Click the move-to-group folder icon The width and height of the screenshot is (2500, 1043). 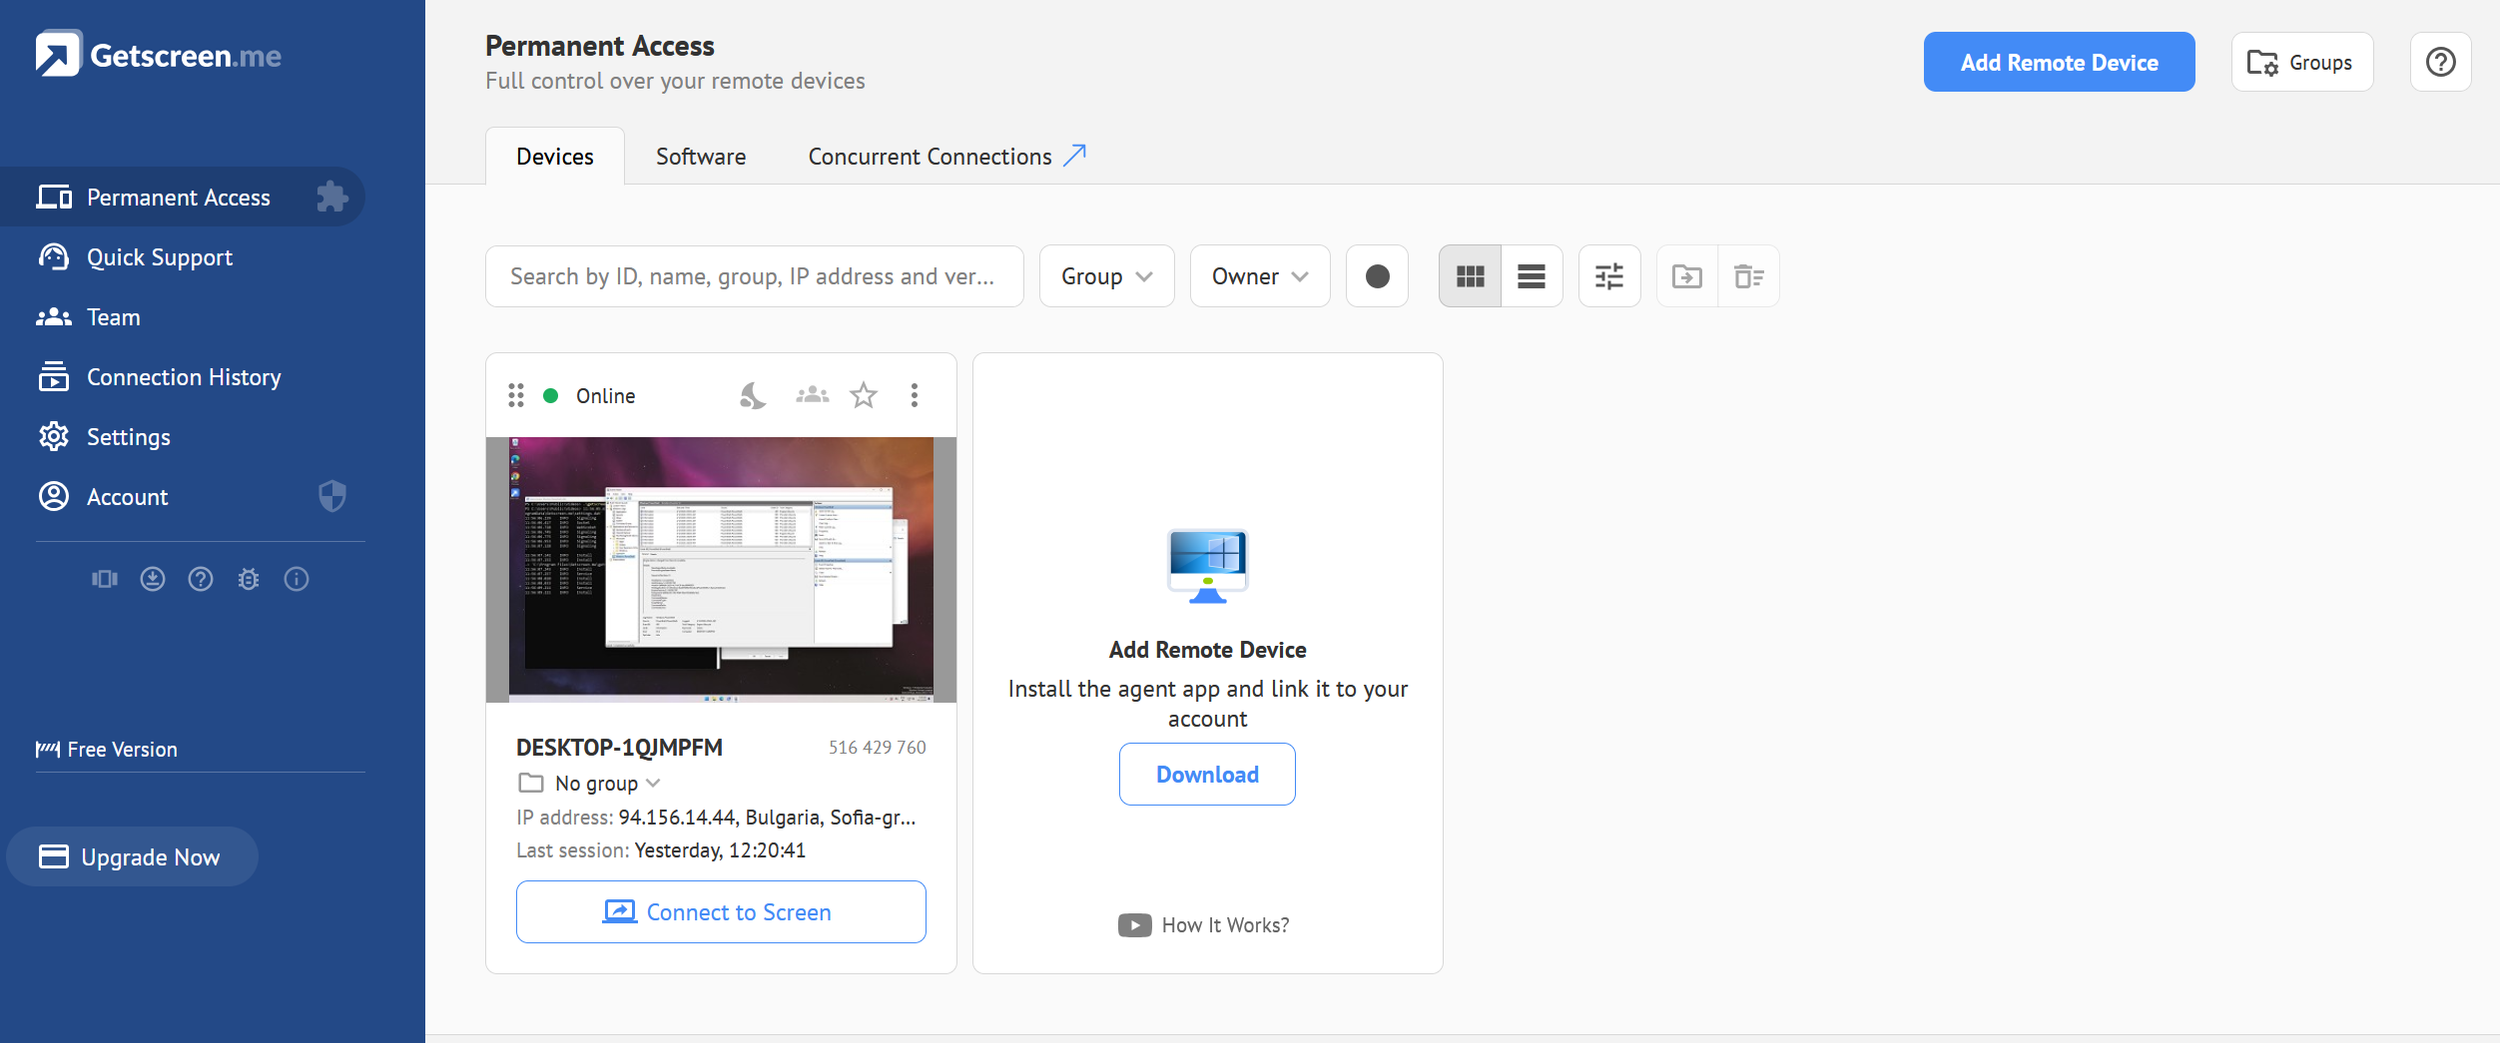(x=1687, y=276)
